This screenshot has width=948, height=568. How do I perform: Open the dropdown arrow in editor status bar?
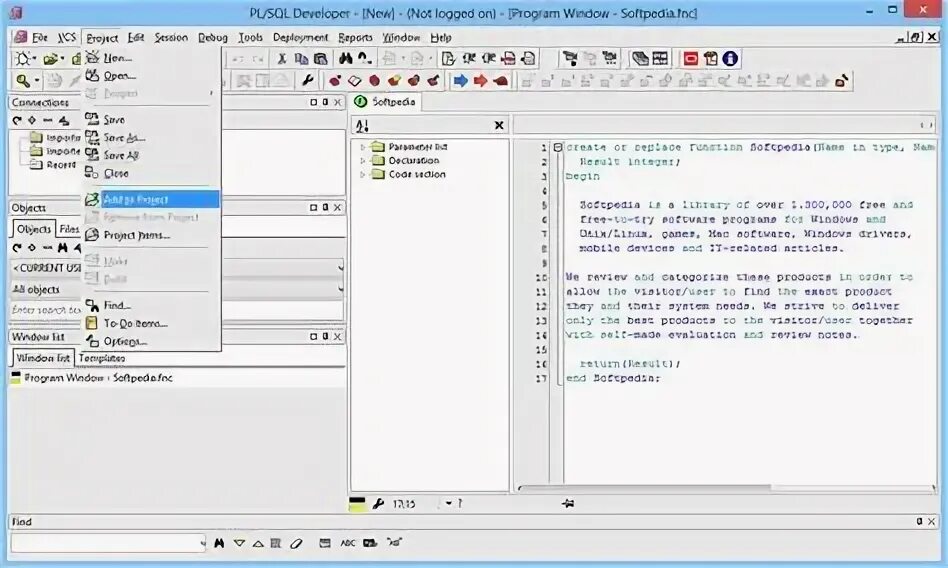pyautogui.click(x=449, y=503)
